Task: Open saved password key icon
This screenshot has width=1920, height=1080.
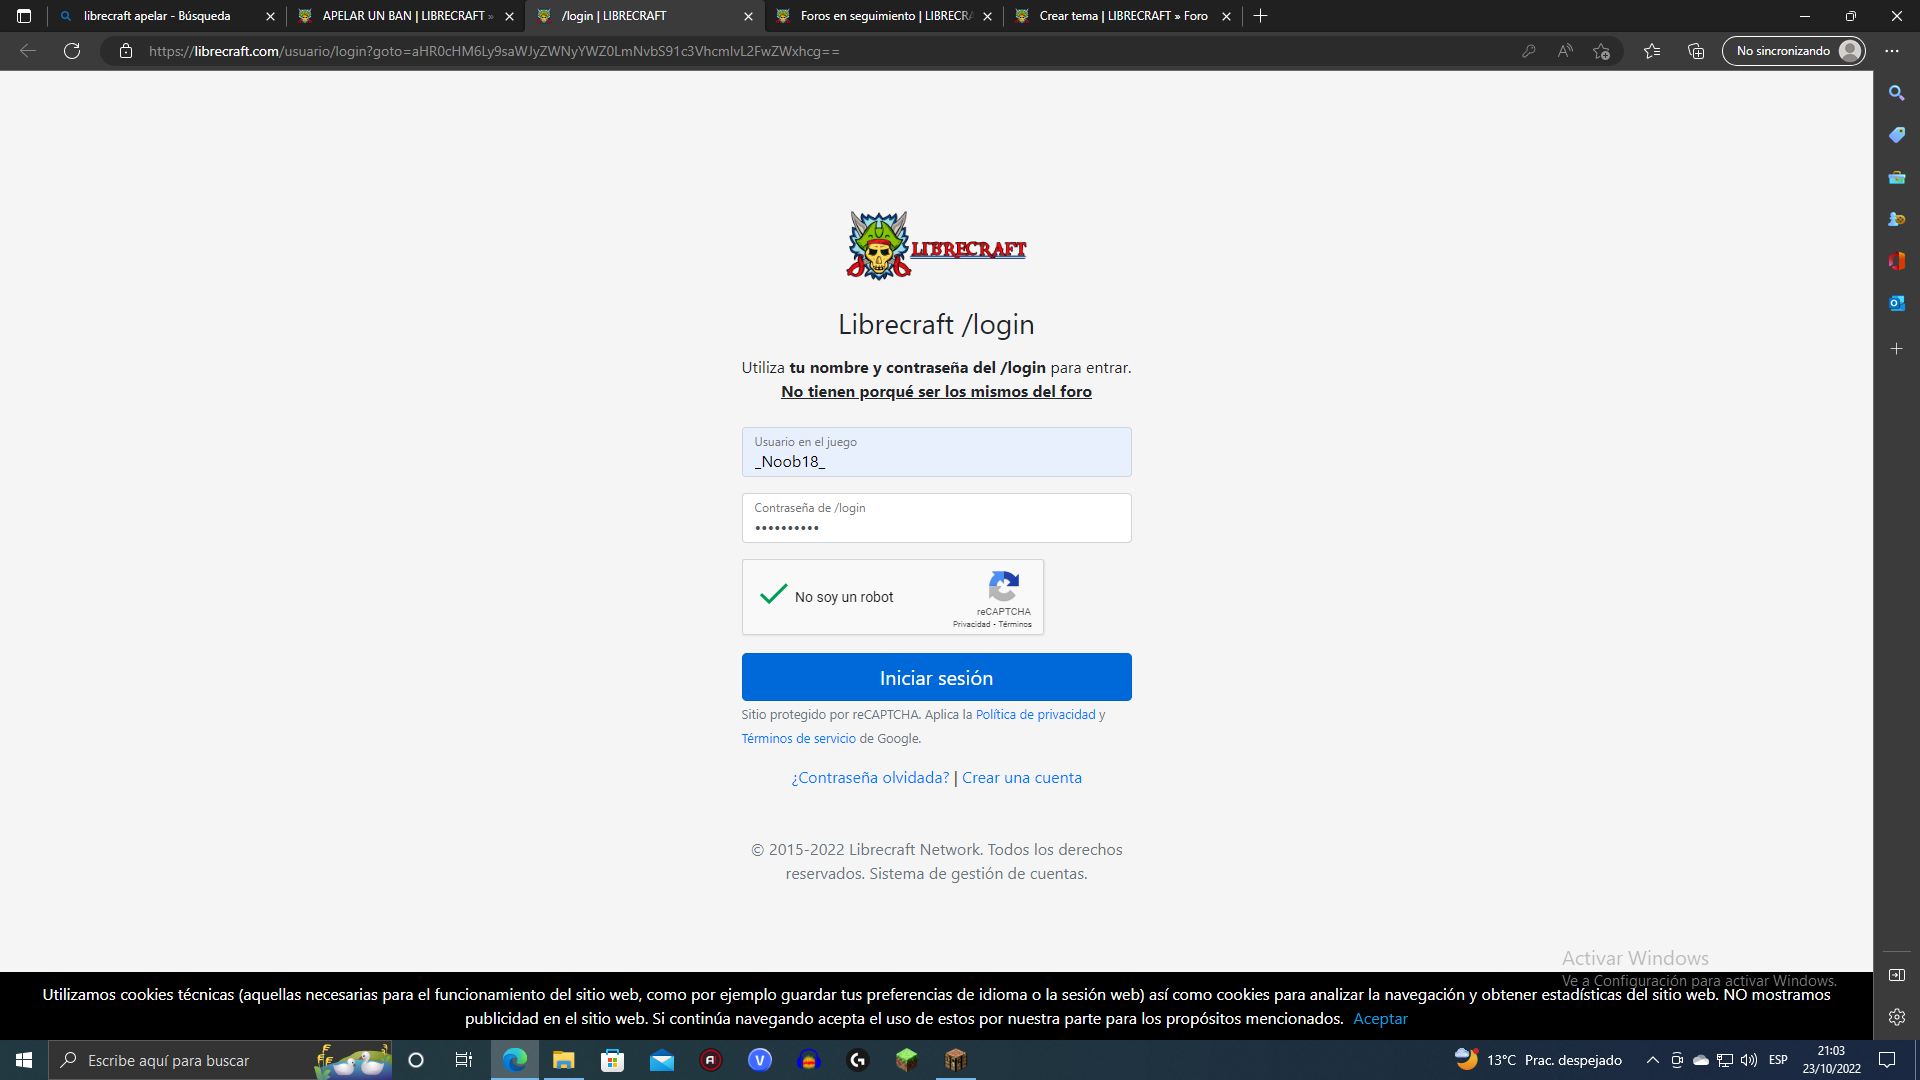Action: (x=1528, y=51)
